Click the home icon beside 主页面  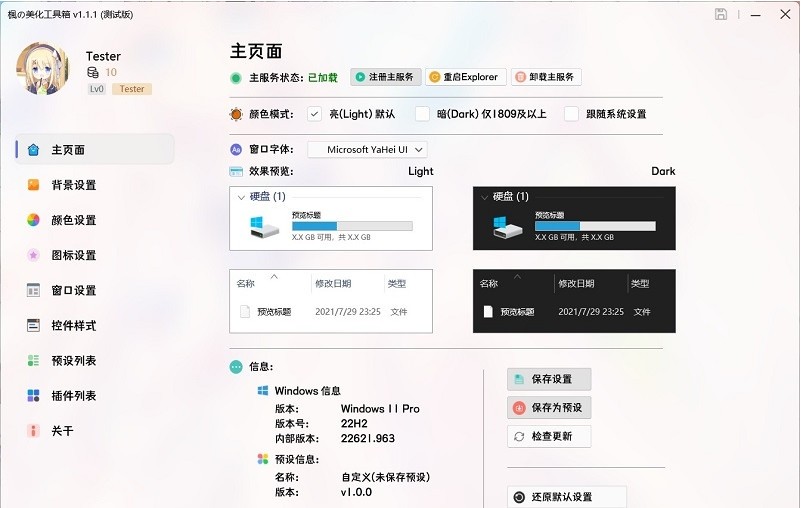coord(33,149)
